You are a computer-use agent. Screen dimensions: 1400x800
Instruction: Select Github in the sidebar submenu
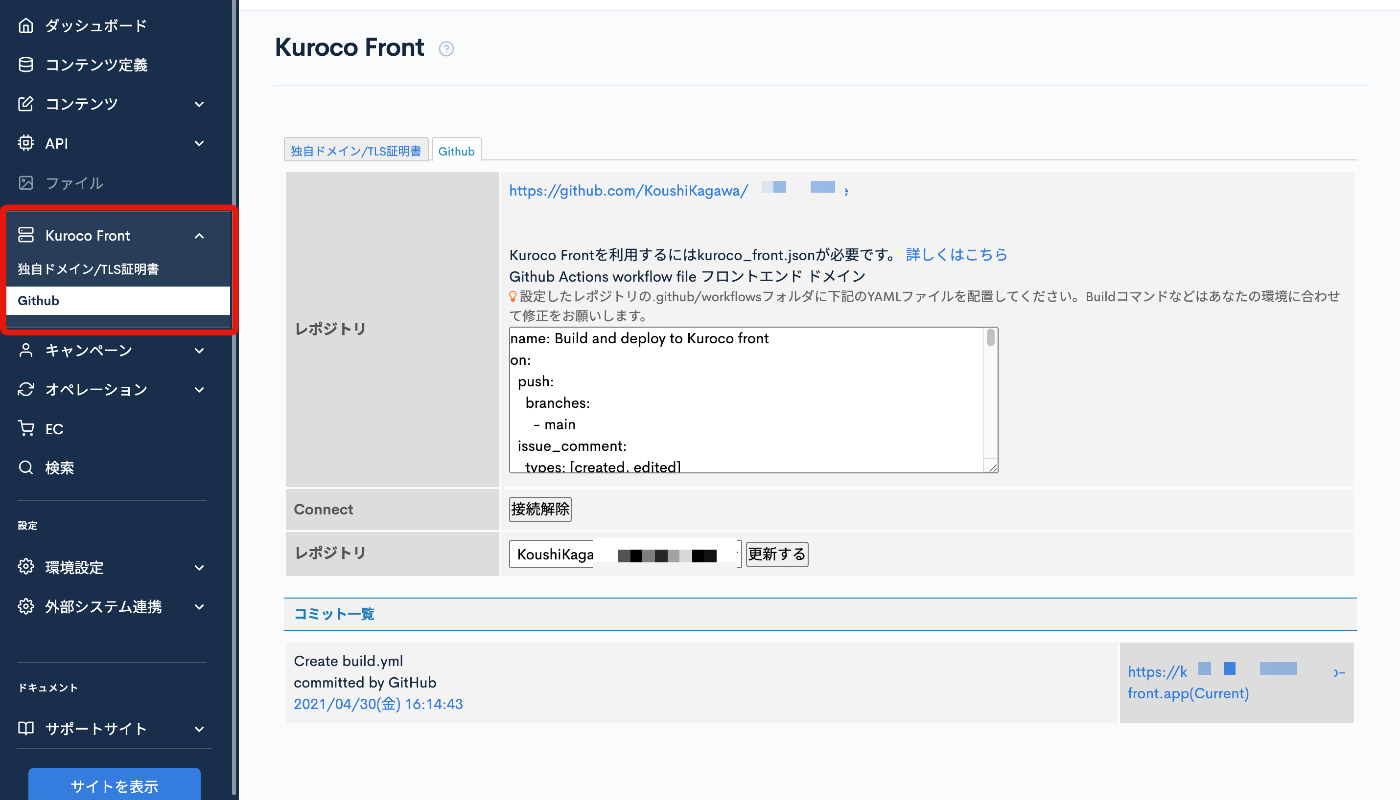(x=118, y=301)
